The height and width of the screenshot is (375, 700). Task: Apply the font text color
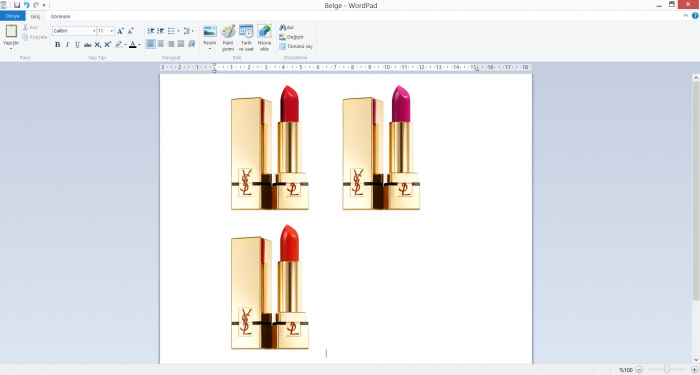click(133, 44)
